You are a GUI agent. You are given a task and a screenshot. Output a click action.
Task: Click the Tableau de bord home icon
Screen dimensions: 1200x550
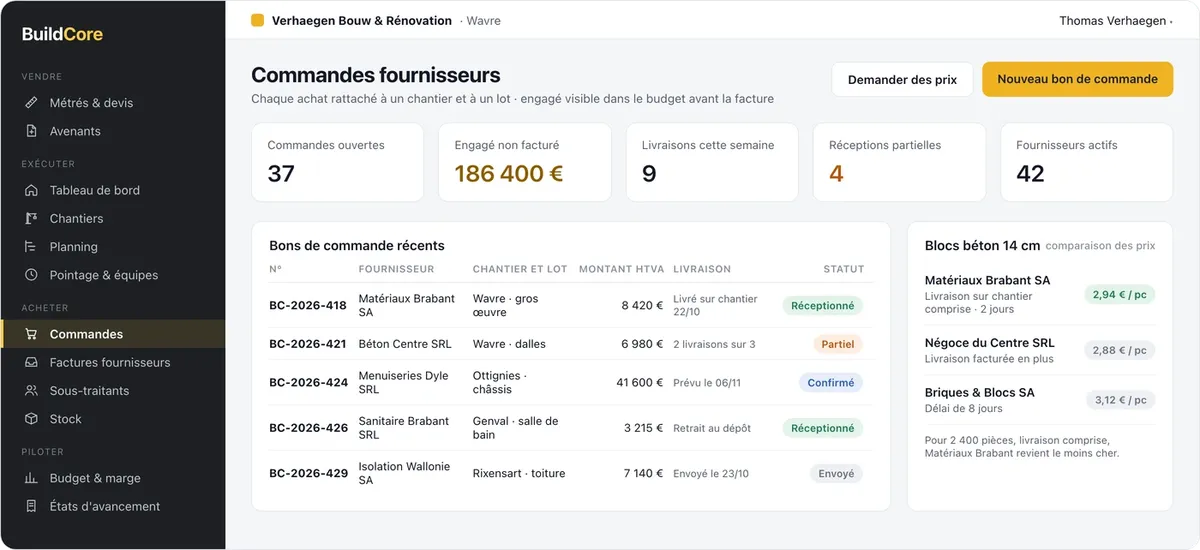(x=31, y=190)
